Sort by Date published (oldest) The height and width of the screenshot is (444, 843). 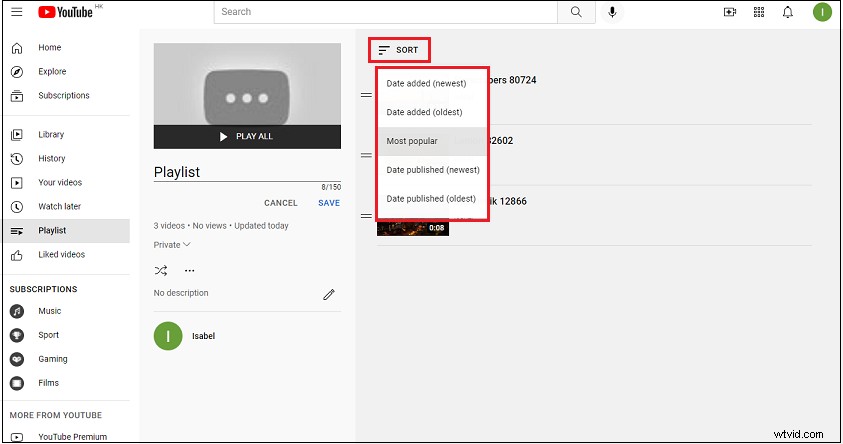click(x=431, y=199)
